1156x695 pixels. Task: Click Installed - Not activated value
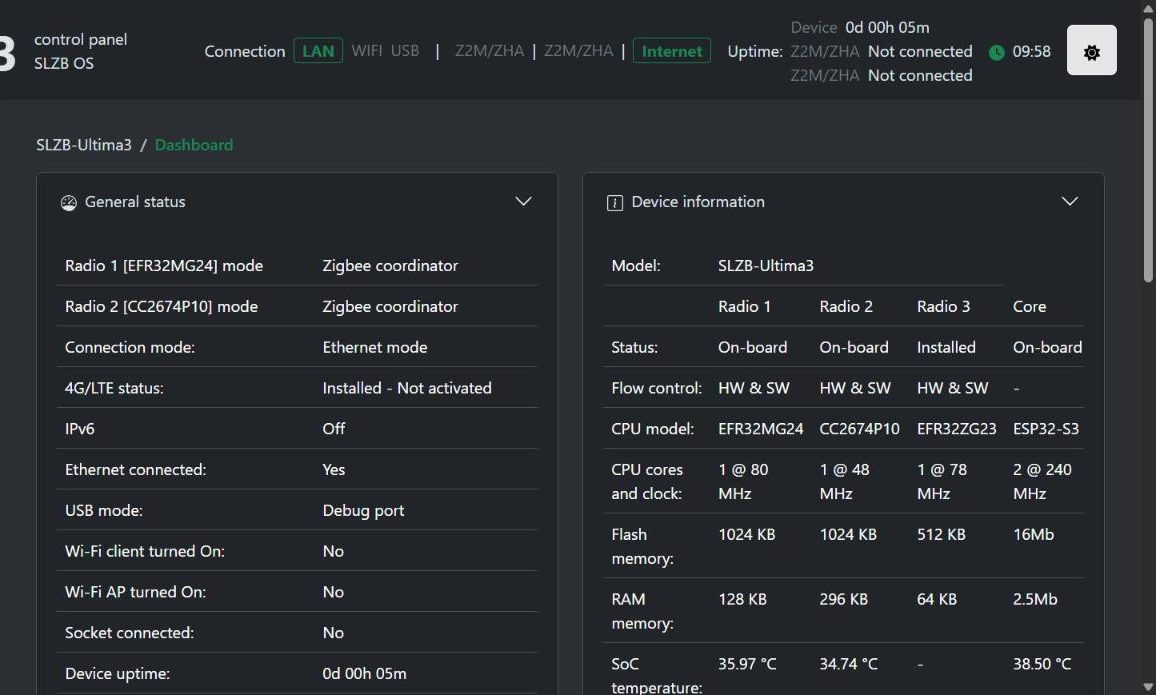point(407,388)
